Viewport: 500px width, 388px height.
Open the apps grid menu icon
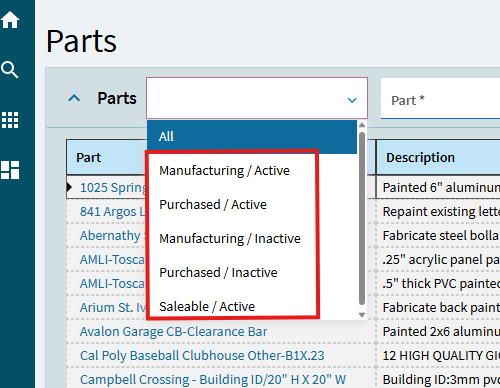coord(10,120)
